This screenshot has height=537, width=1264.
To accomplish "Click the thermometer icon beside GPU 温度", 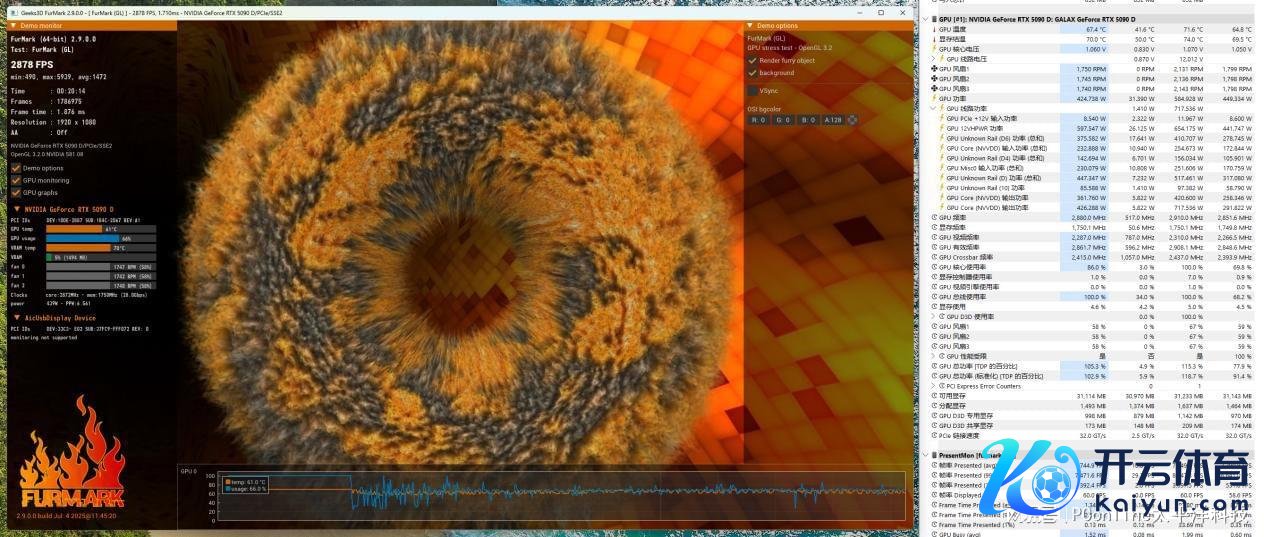I will [x=934, y=30].
